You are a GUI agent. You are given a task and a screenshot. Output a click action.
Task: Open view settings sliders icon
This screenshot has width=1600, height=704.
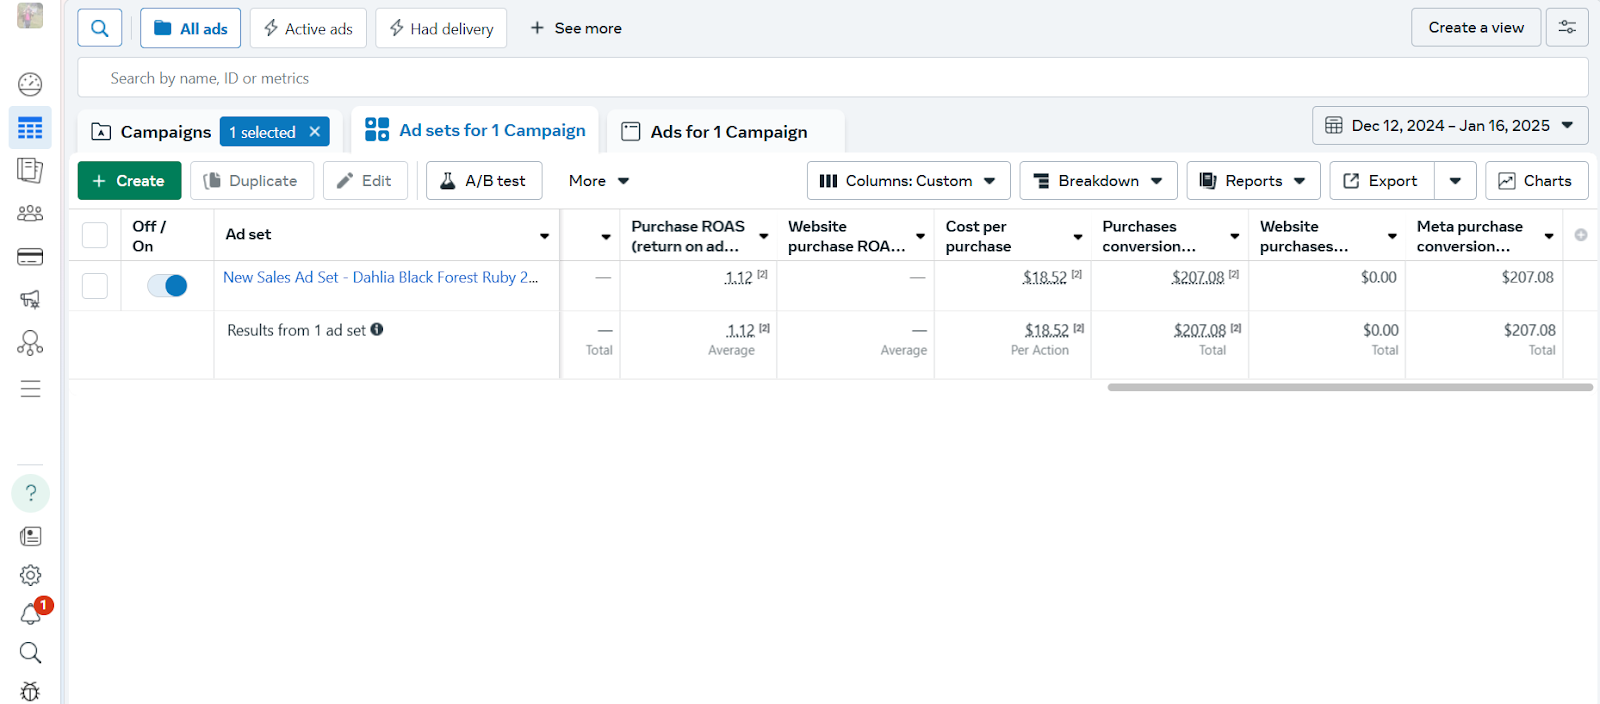(1567, 28)
